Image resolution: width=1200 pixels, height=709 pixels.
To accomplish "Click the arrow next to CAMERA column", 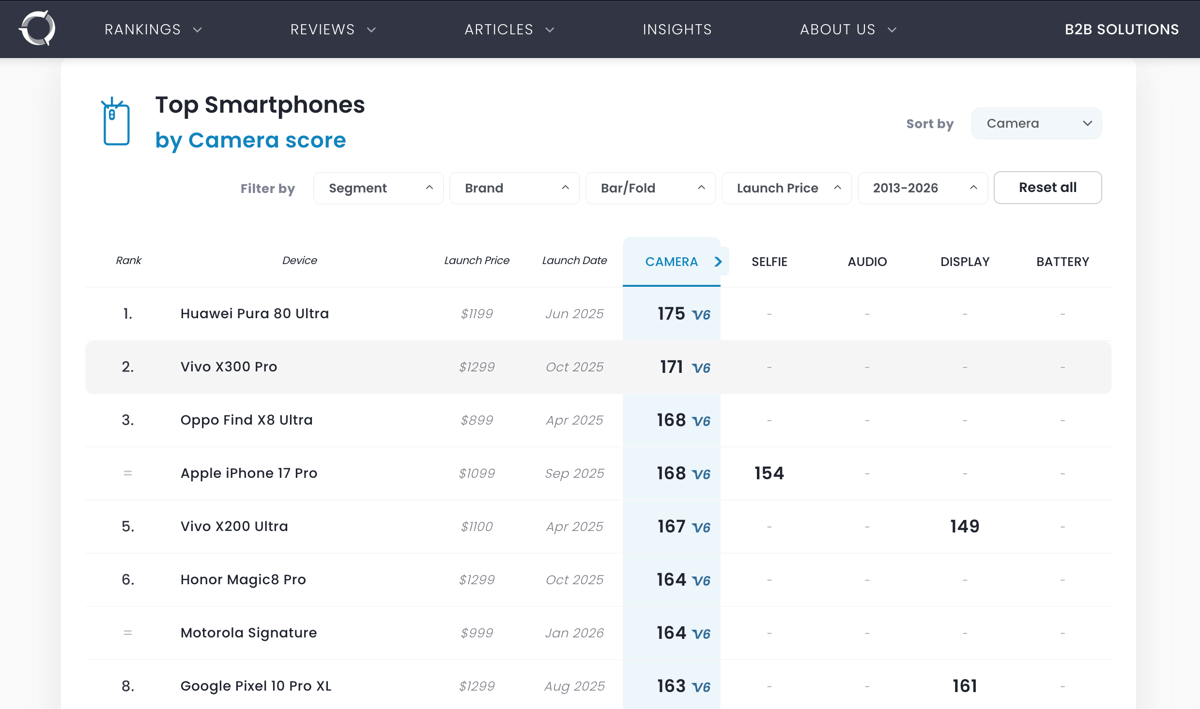I will [718, 262].
